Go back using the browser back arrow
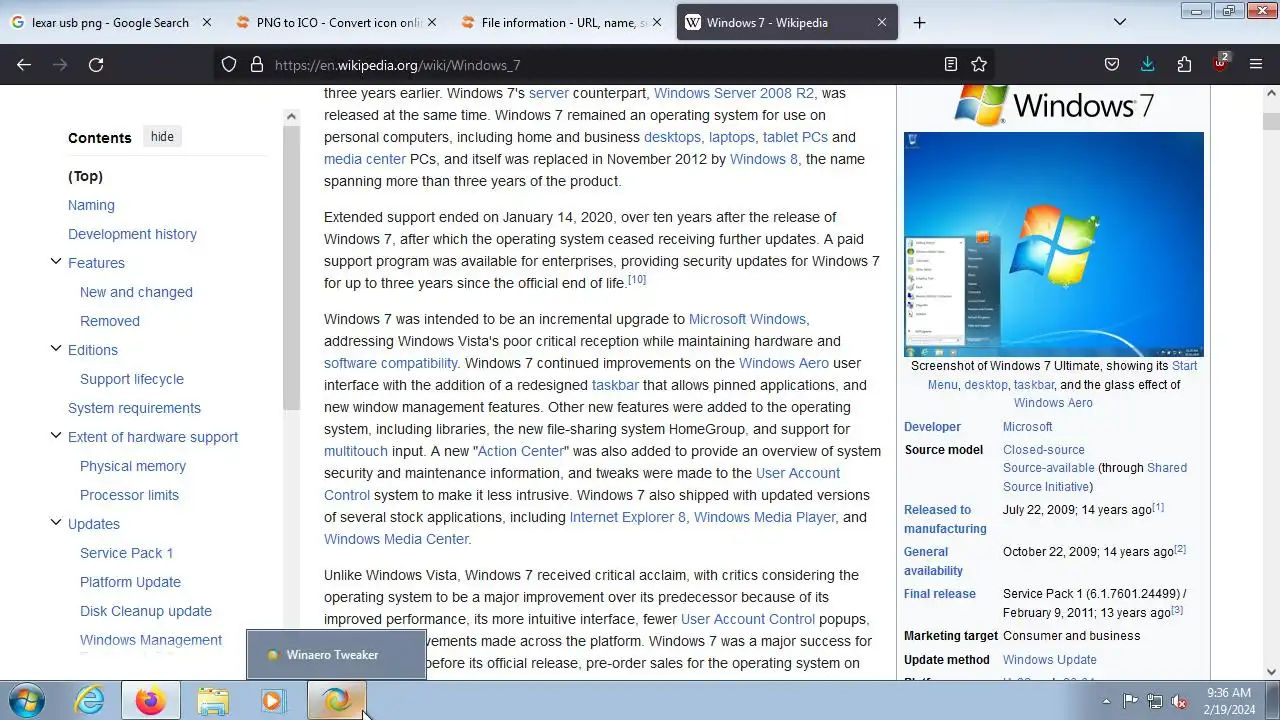The height and width of the screenshot is (720, 1280). [24, 64]
